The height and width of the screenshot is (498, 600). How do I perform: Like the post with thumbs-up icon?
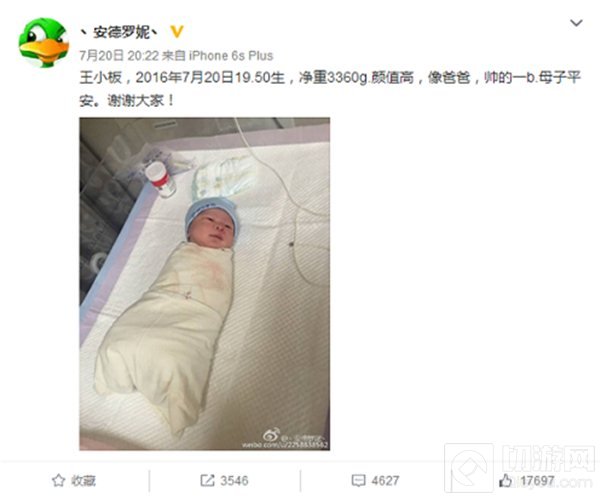[505, 480]
